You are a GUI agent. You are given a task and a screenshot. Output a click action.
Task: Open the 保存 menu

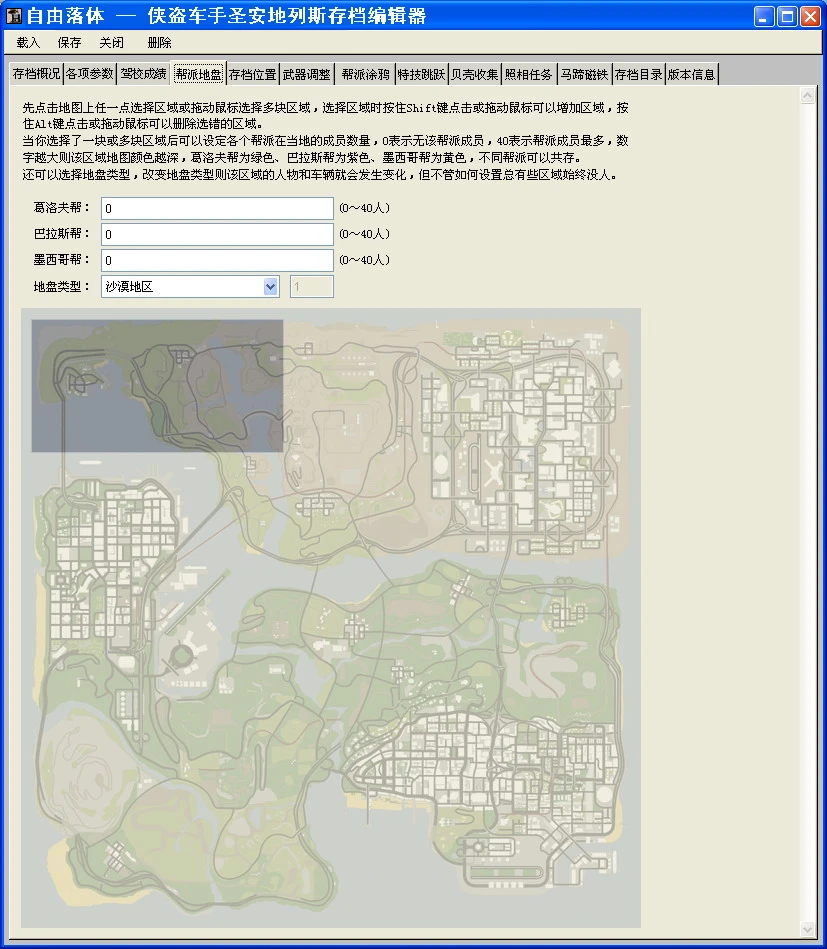[x=69, y=42]
